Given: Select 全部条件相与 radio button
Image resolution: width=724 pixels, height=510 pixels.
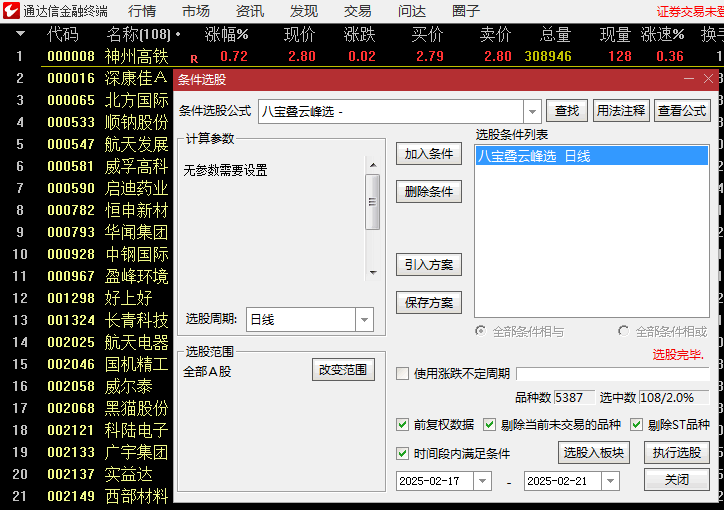Looking at the screenshot, I should point(481,331).
